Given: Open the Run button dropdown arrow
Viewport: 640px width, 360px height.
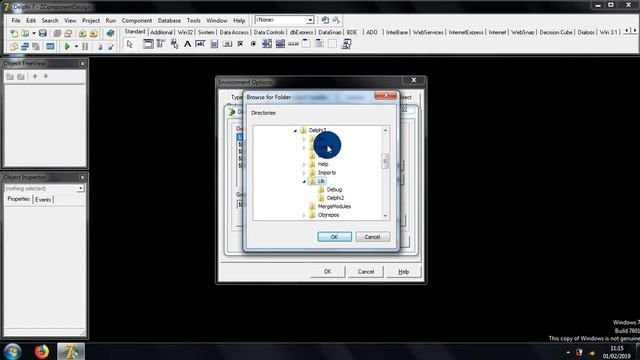Looking at the screenshot, I should [x=76, y=47].
